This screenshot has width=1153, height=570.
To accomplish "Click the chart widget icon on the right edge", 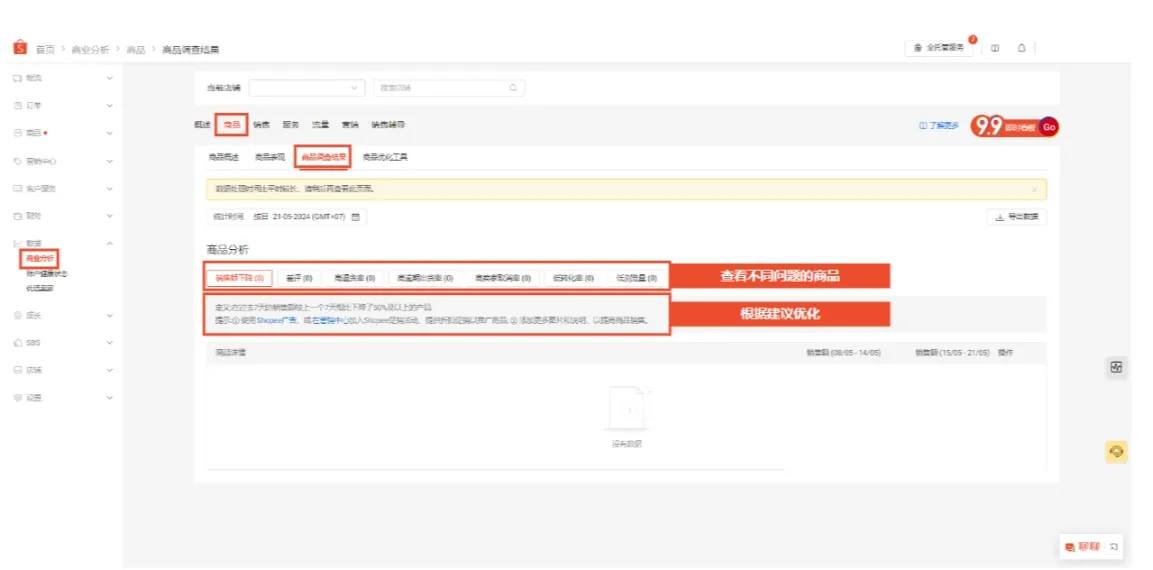I will pyautogui.click(x=1116, y=367).
